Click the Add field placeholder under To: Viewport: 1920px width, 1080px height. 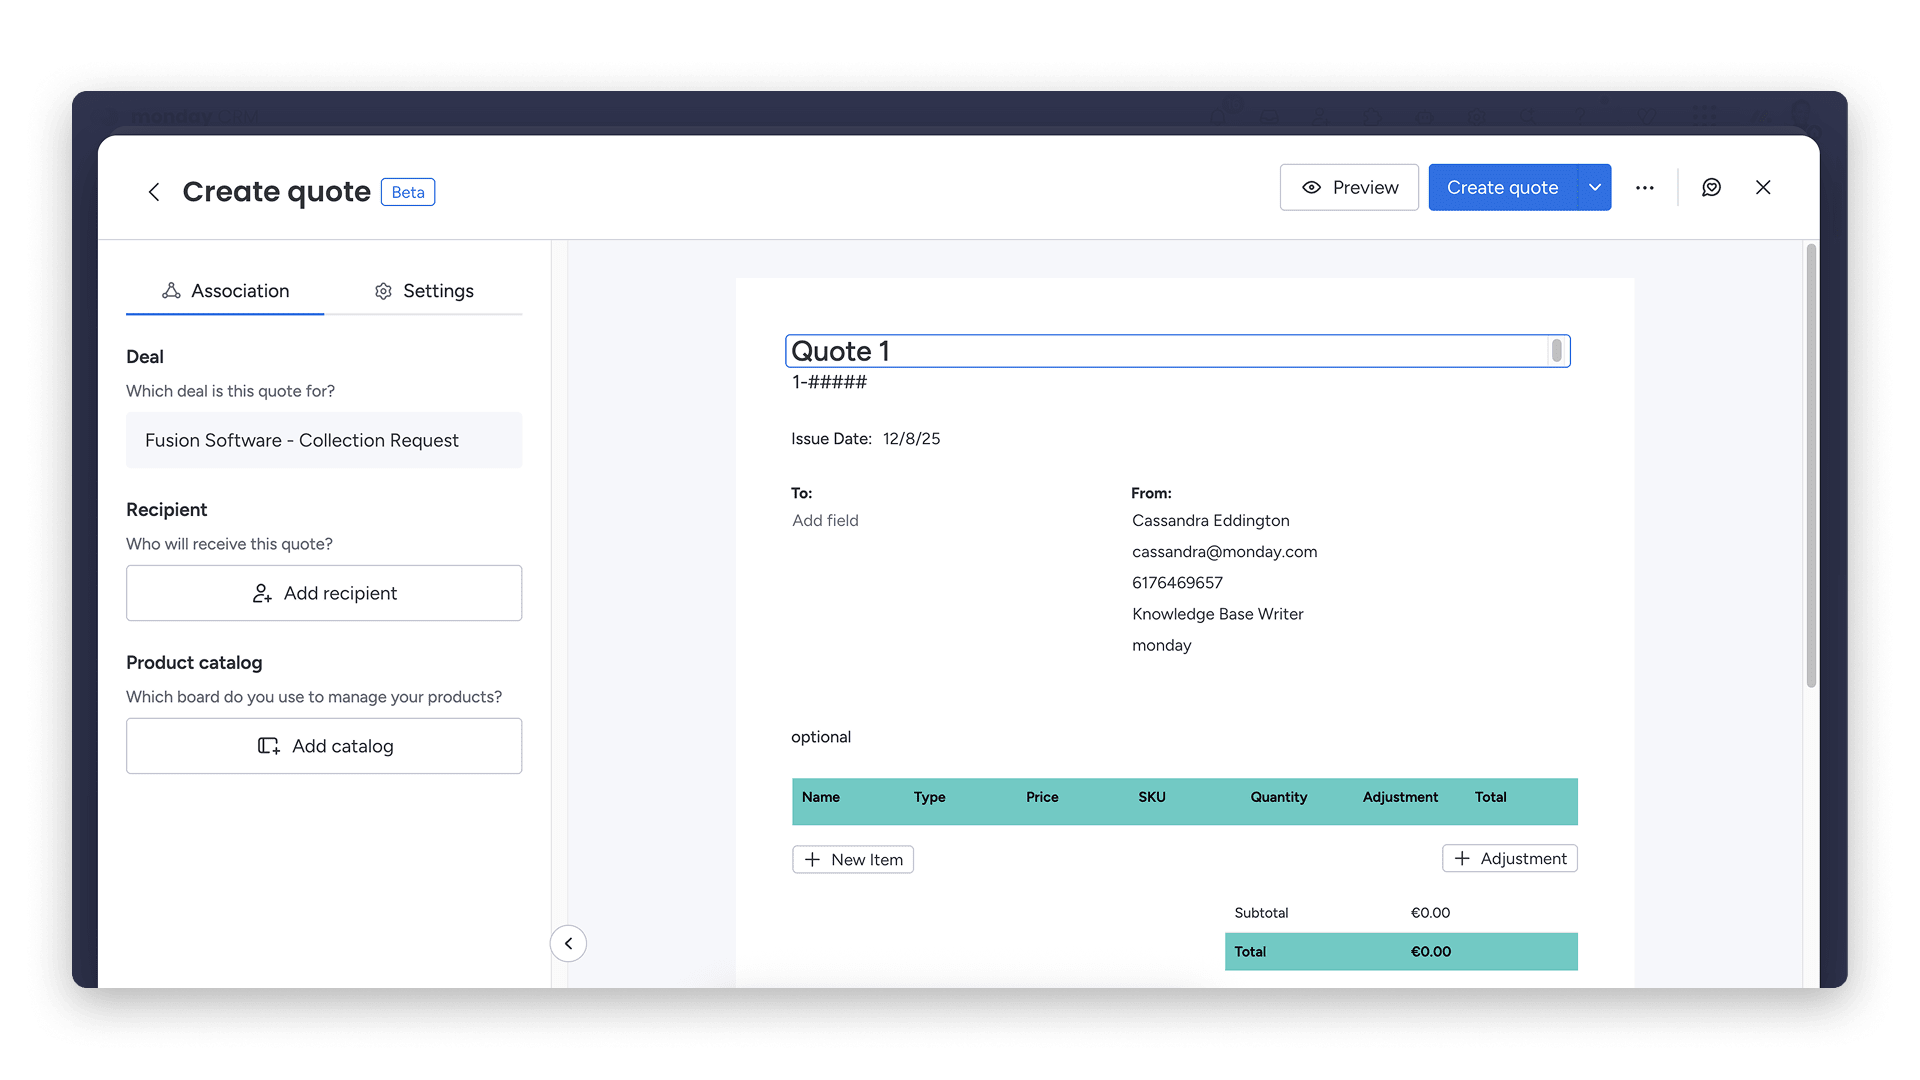coord(825,521)
